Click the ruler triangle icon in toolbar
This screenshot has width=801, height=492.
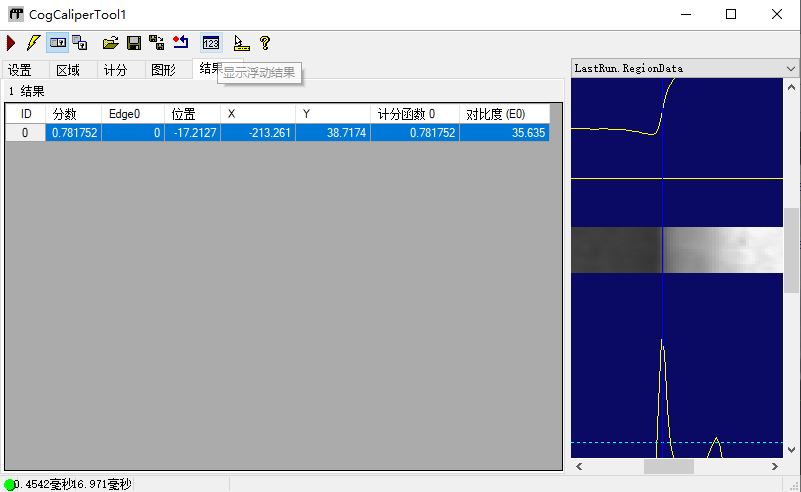(x=241, y=43)
